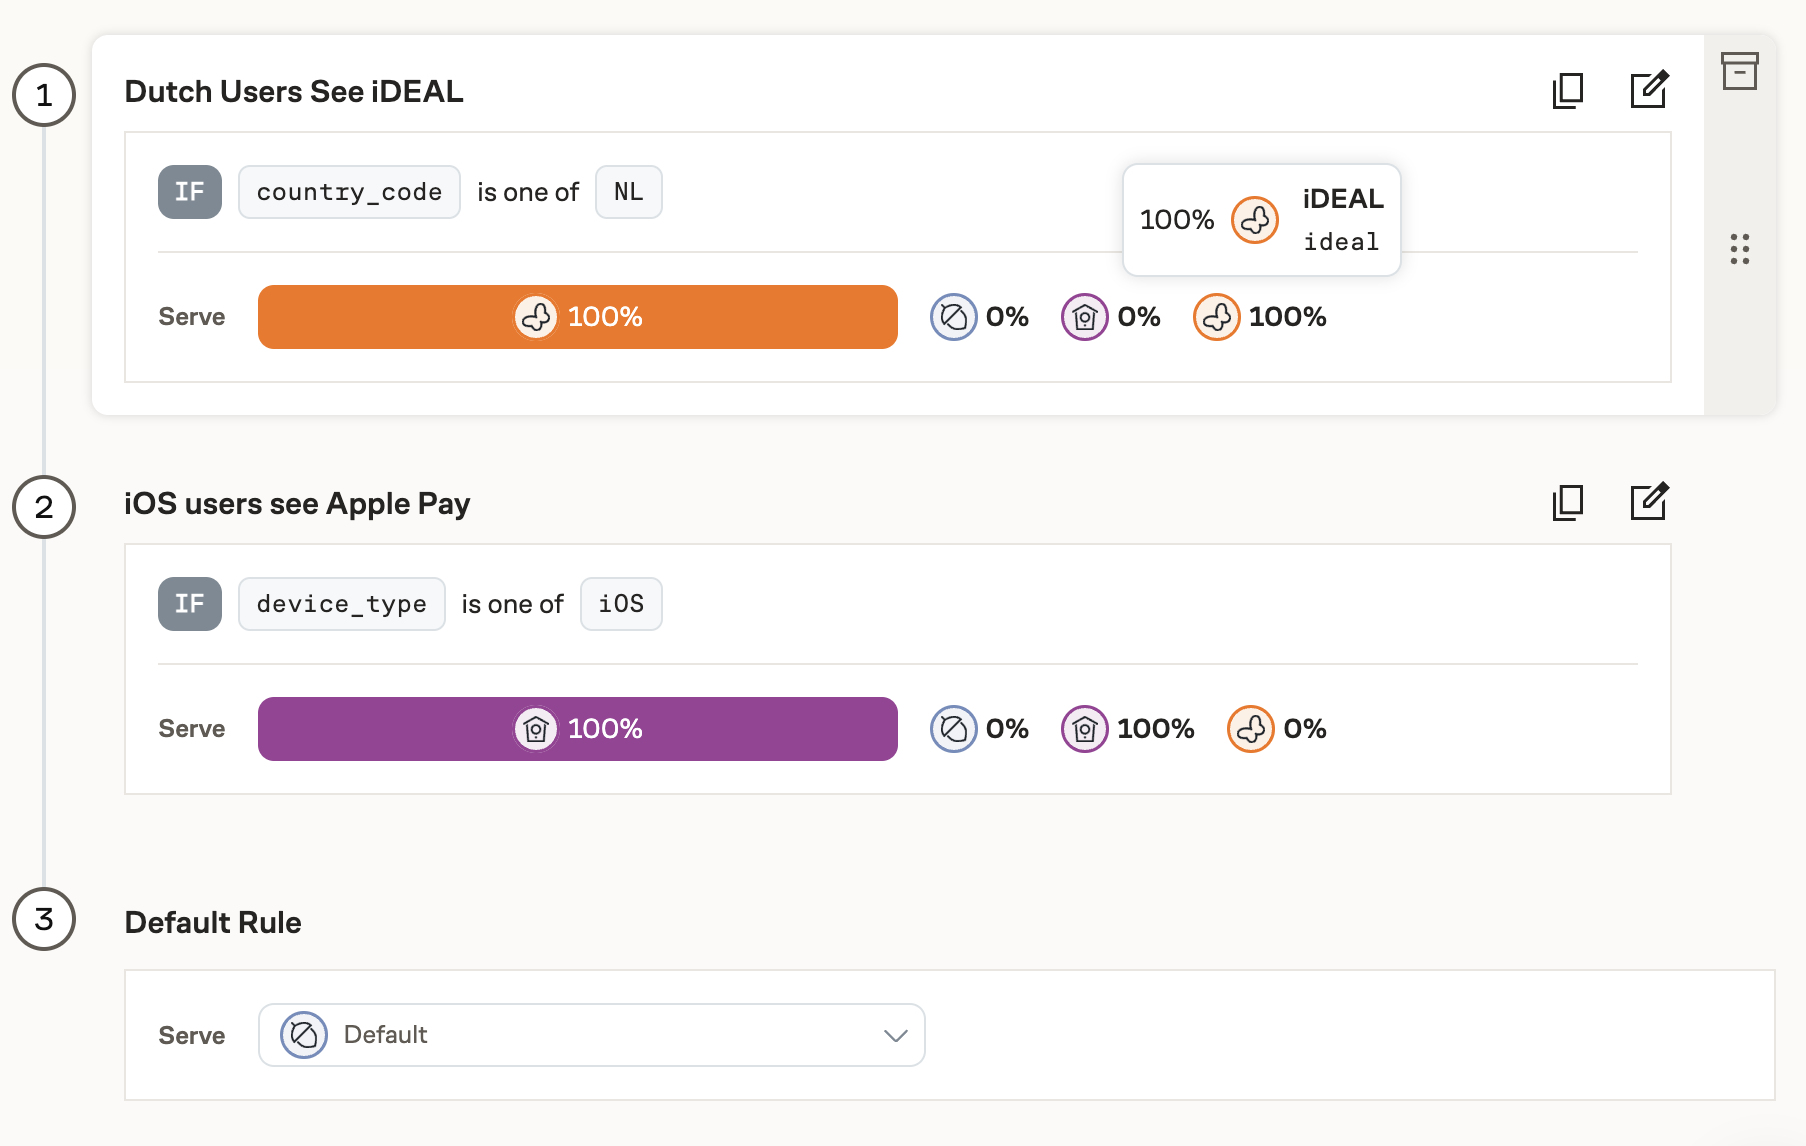
Task: Duplicate the iOS users see Apple Pay rule
Action: 1567,503
